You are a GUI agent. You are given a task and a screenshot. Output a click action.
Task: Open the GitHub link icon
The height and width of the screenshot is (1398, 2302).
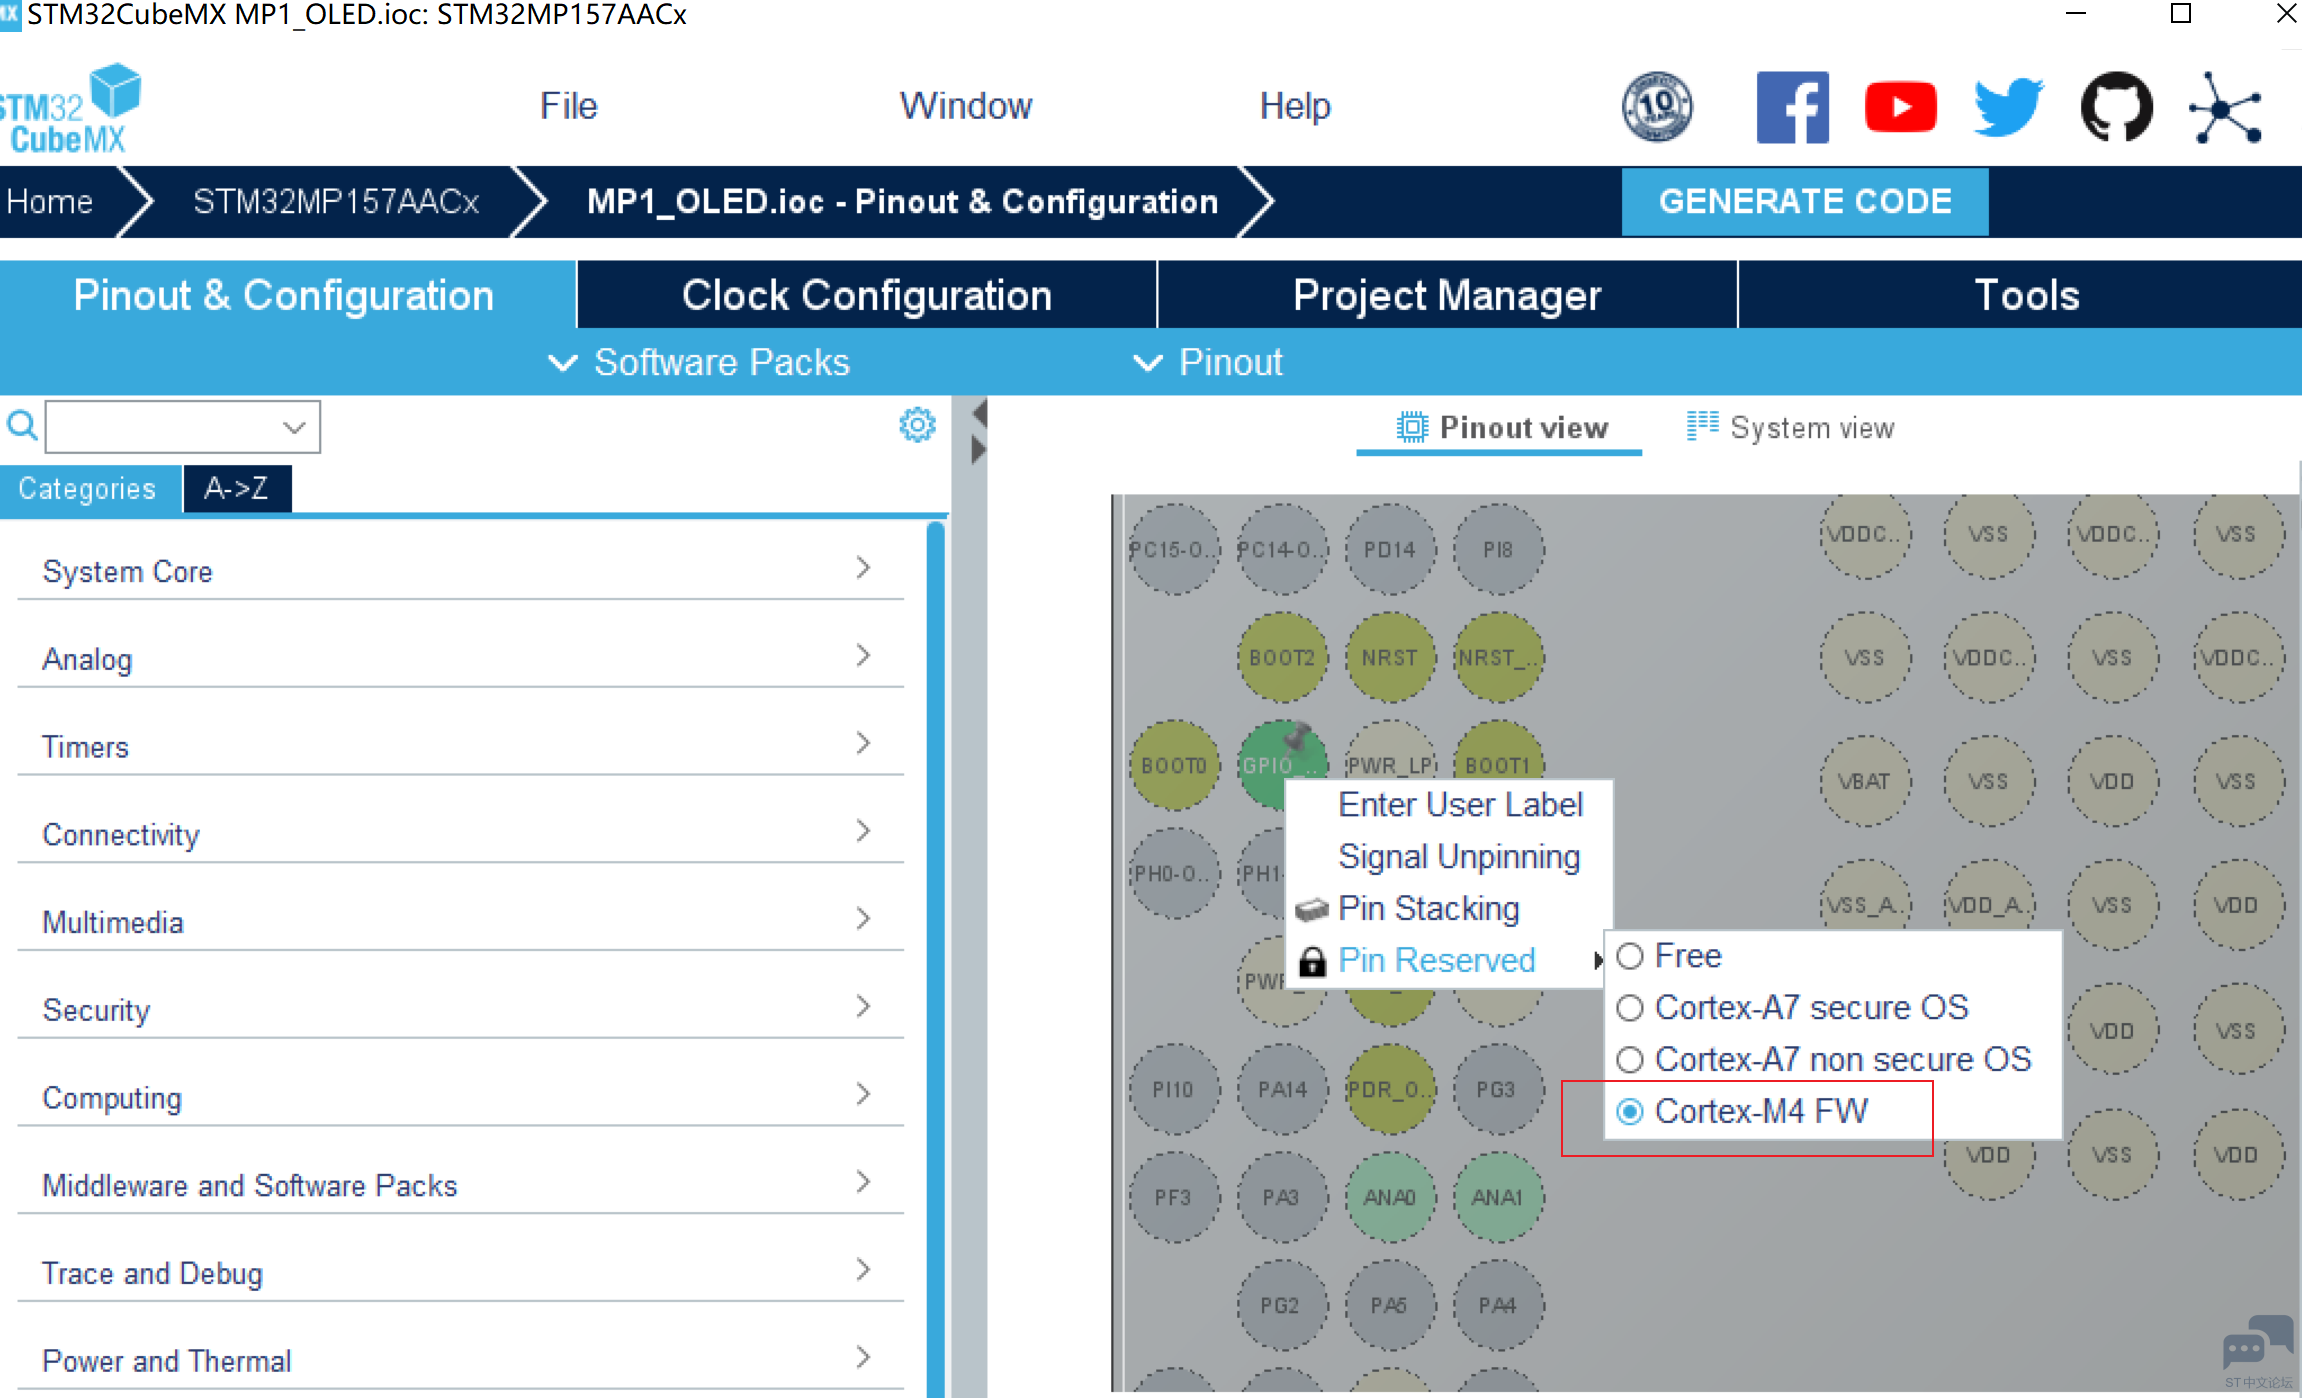click(2117, 107)
